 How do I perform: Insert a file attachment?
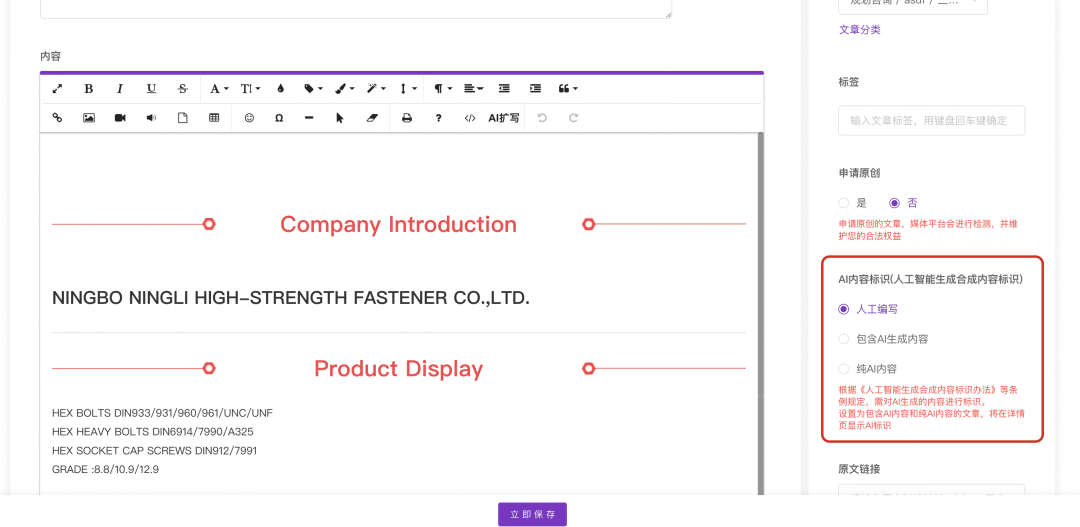point(183,118)
